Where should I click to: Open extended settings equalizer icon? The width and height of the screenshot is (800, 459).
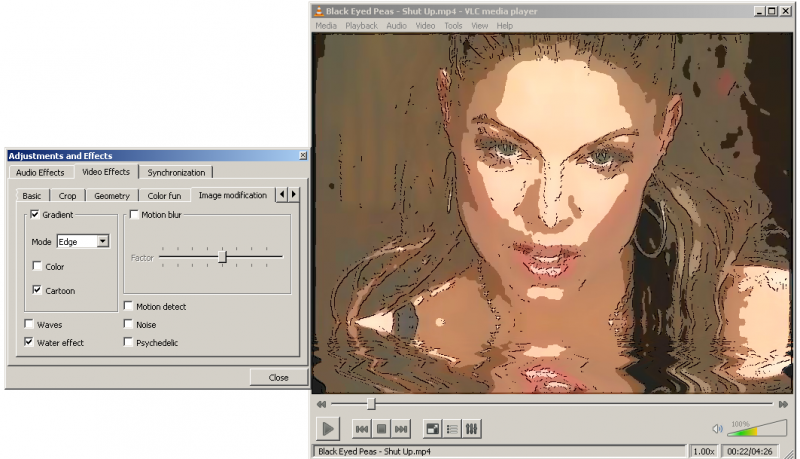[x=471, y=429]
